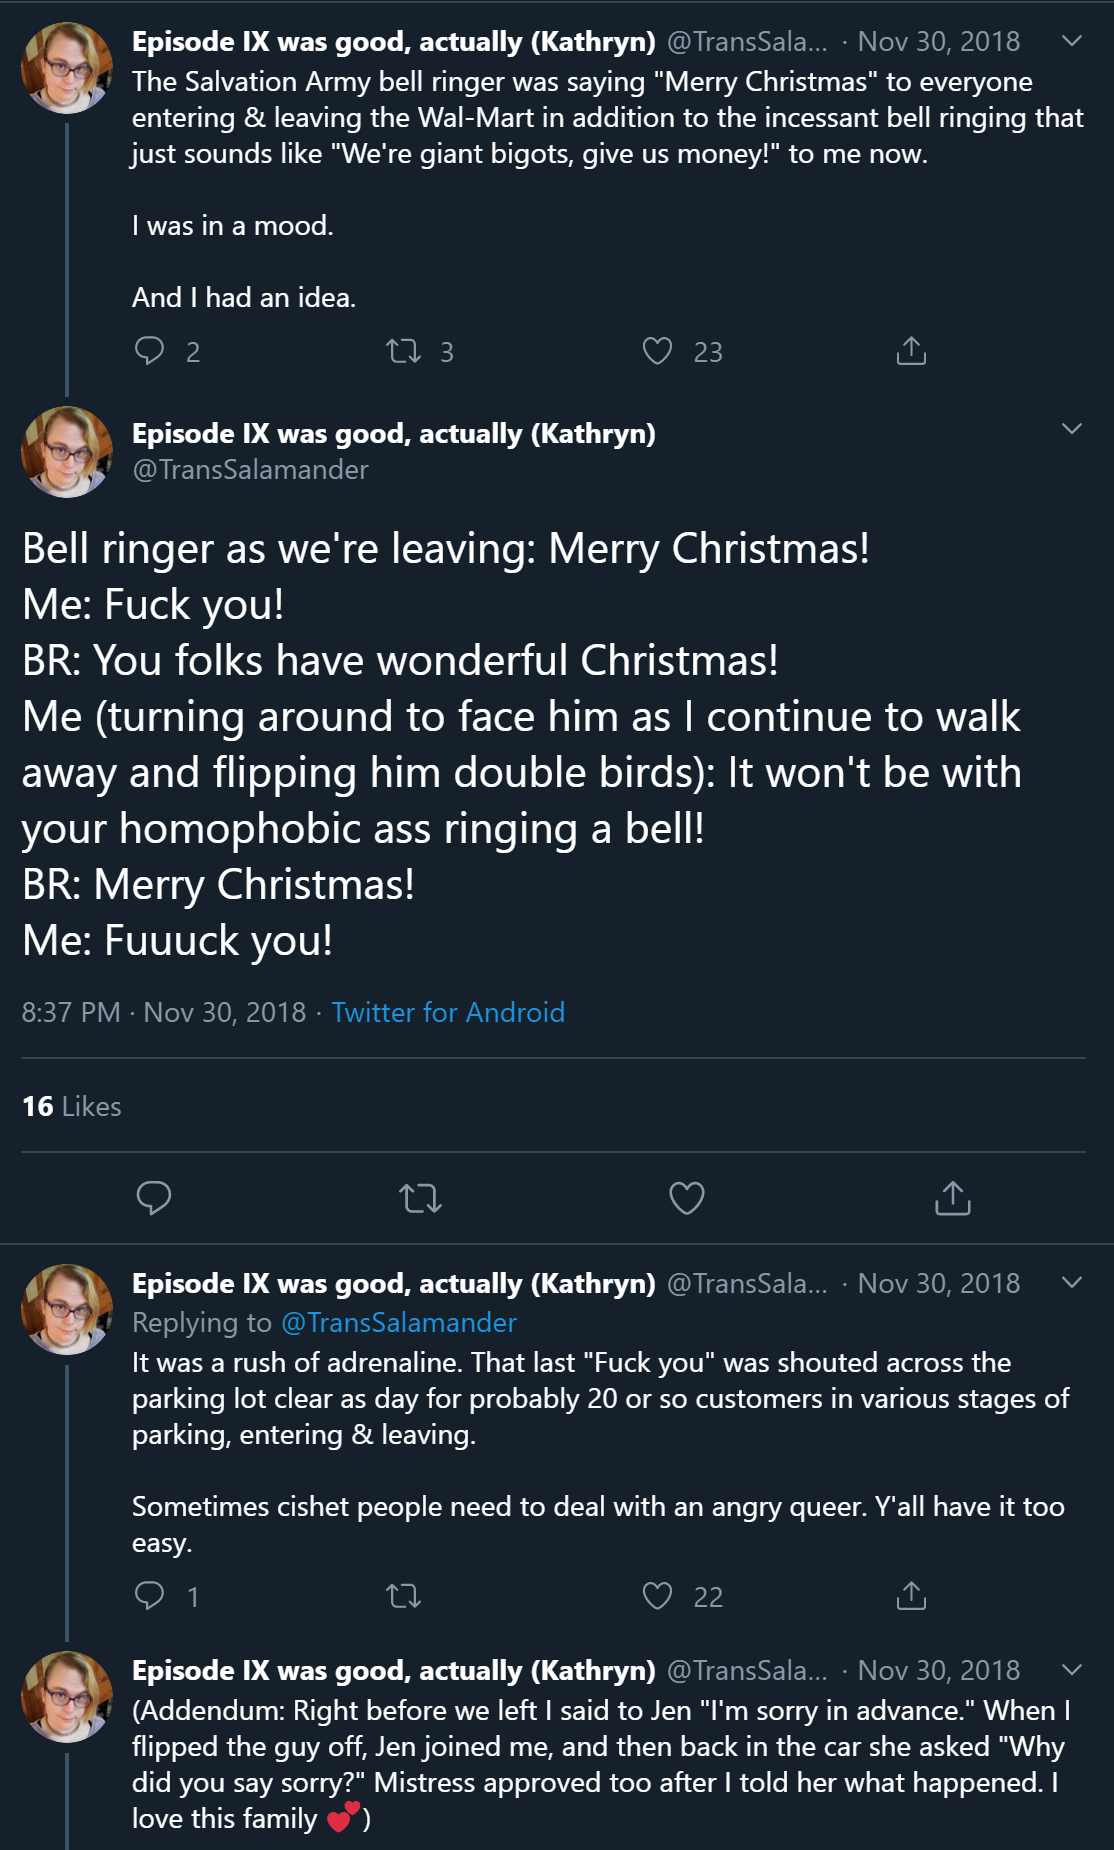Reply to the main Bell ringer tweet
Image resolution: width=1114 pixels, height=1850 pixels.
click(x=154, y=1197)
